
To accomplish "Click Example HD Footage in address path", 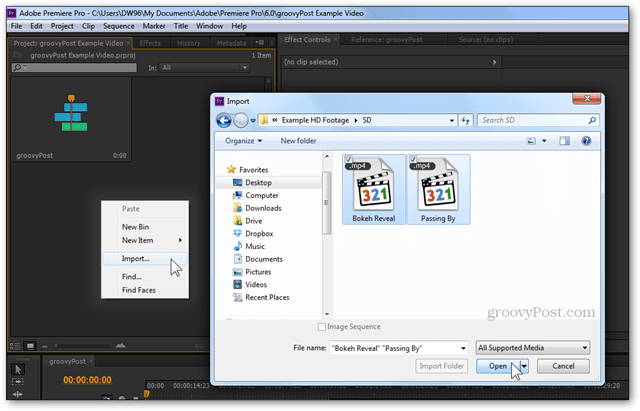I will [x=315, y=120].
